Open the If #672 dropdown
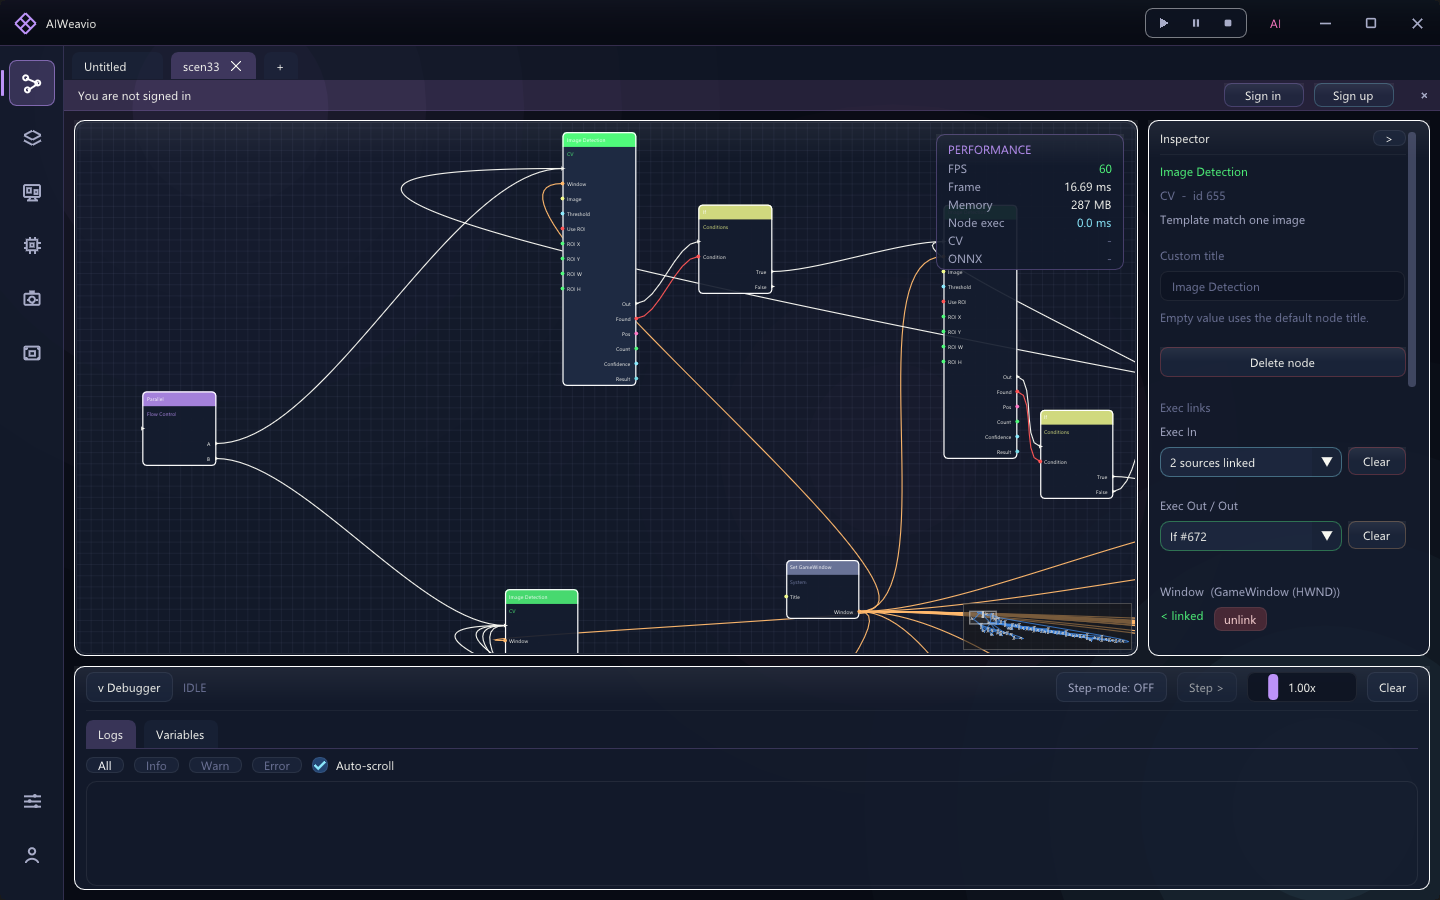Image resolution: width=1440 pixels, height=900 pixels. [x=1250, y=536]
